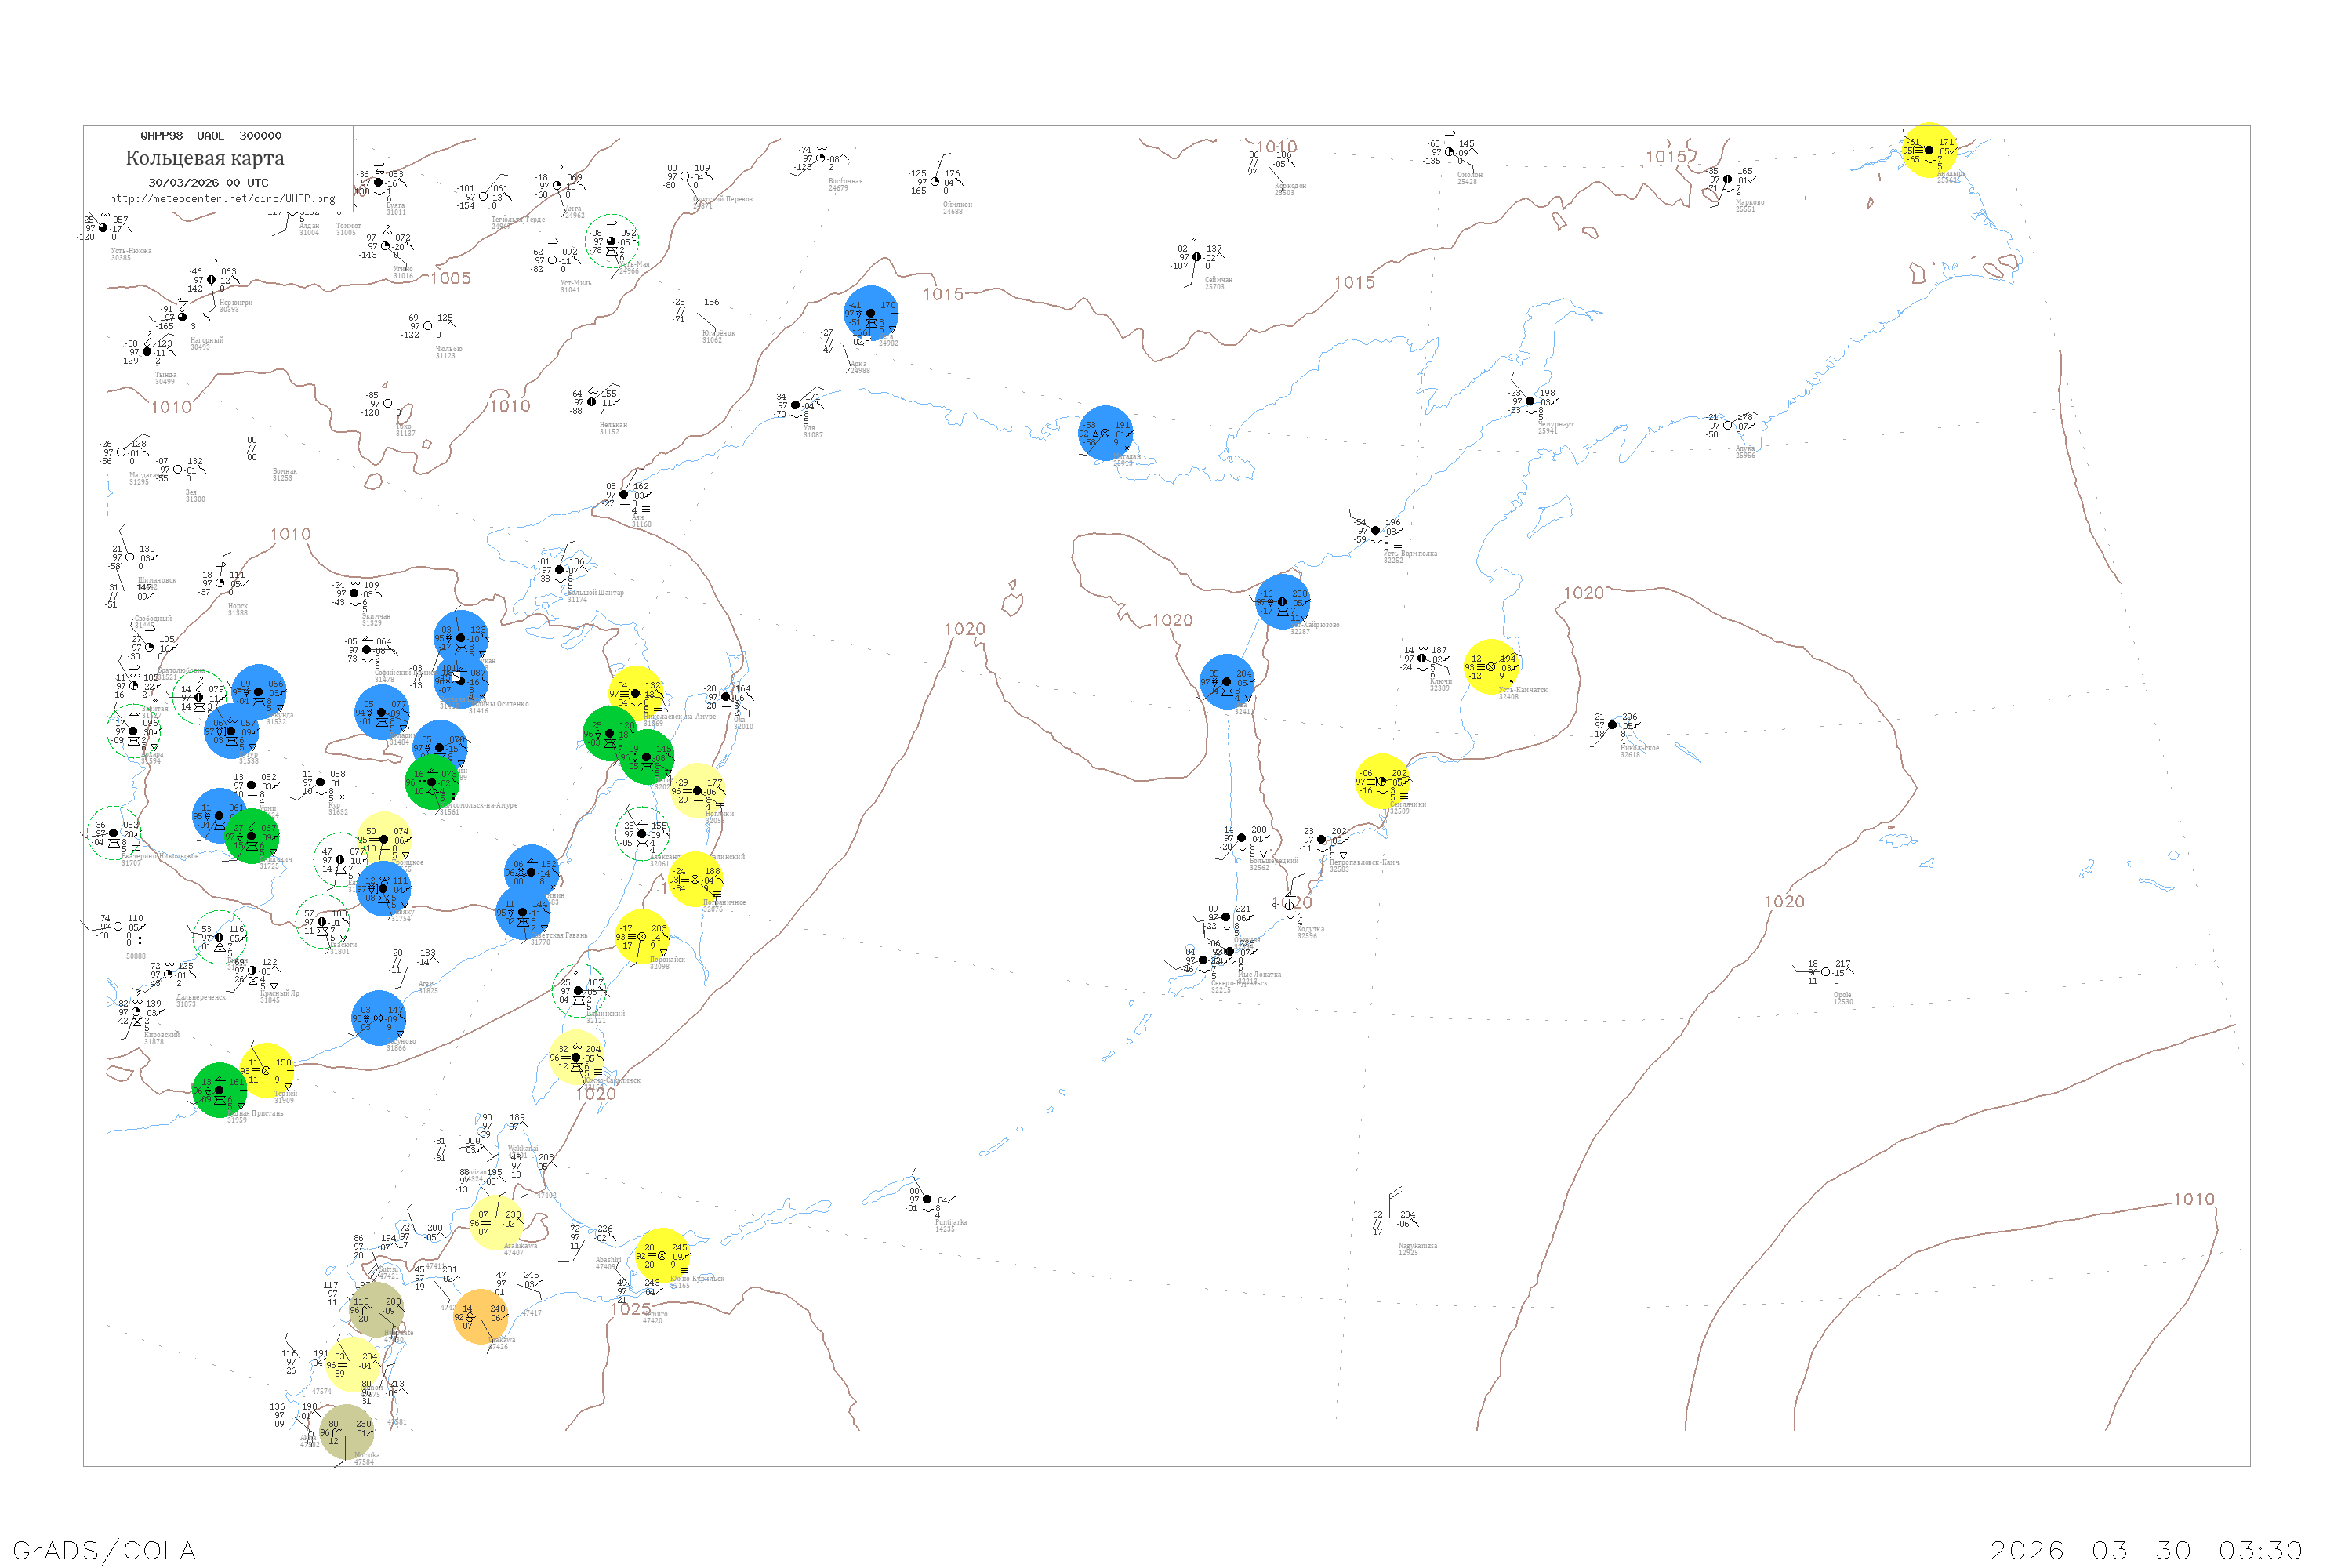Click the Южно-Сахалинск pale yellow station marker
Image resolution: width=2352 pixels, height=1568 pixels.
[x=576, y=1057]
